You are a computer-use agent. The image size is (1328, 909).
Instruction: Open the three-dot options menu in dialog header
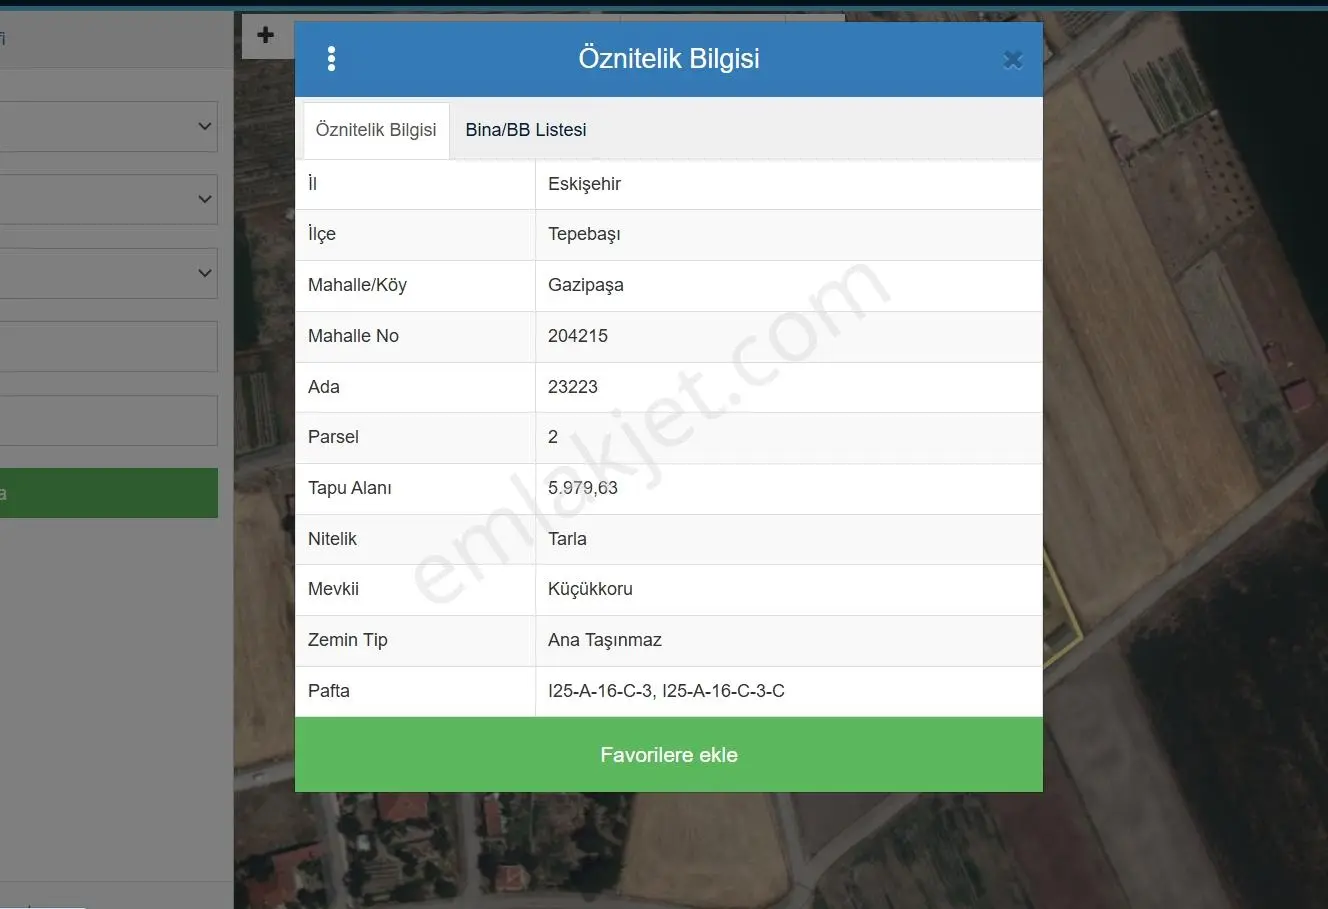pyautogui.click(x=331, y=59)
